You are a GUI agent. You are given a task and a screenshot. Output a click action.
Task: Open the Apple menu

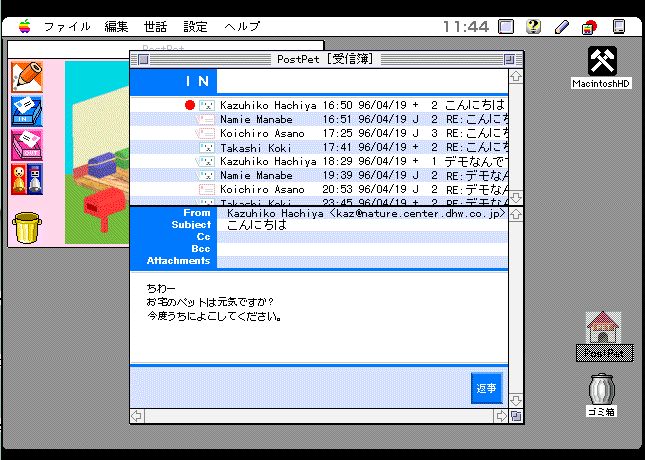click(25, 27)
